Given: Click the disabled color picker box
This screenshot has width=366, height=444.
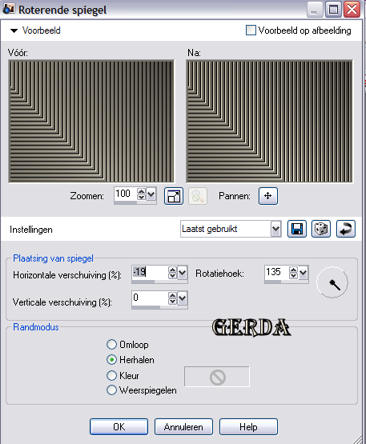Looking at the screenshot, I should [217, 377].
